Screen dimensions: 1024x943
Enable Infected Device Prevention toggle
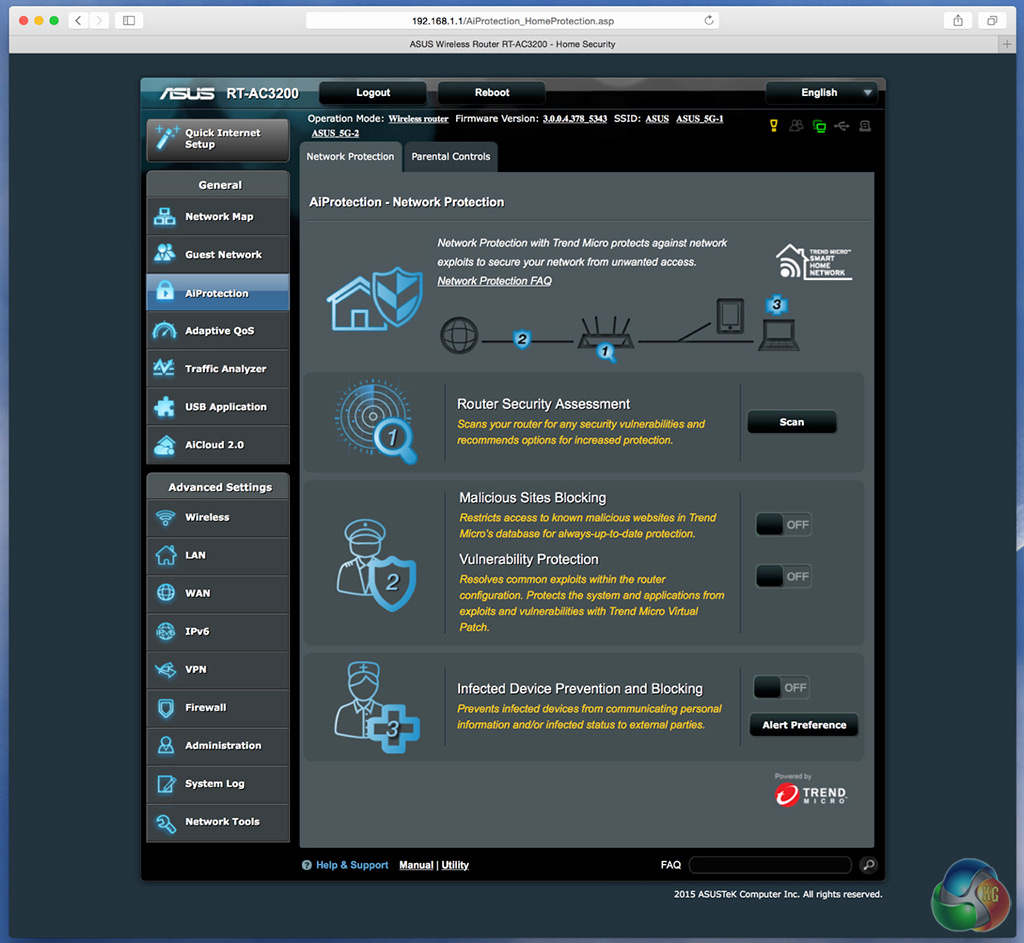point(782,688)
